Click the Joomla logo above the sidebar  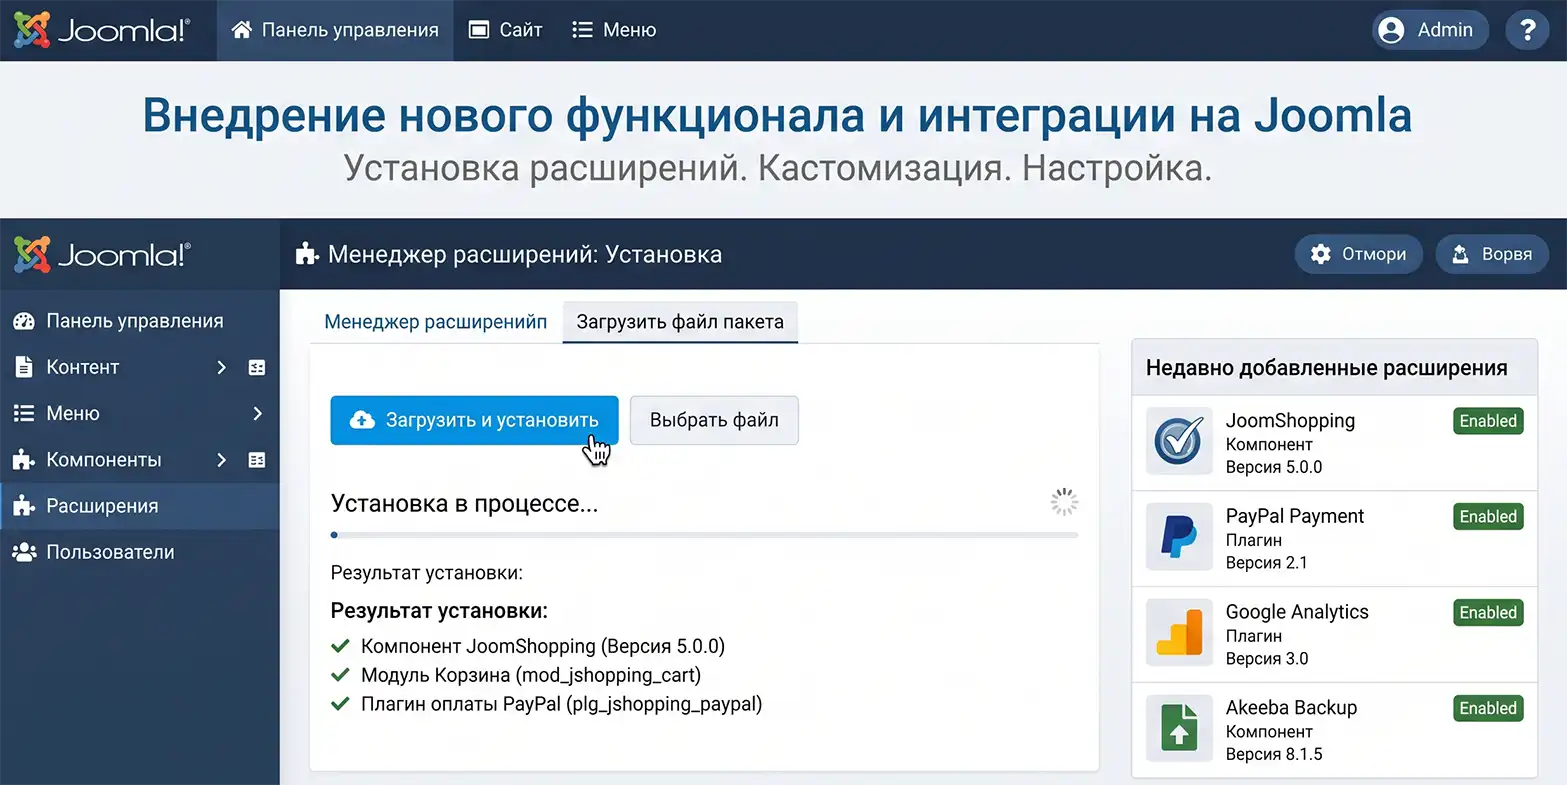tap(101, 254)
